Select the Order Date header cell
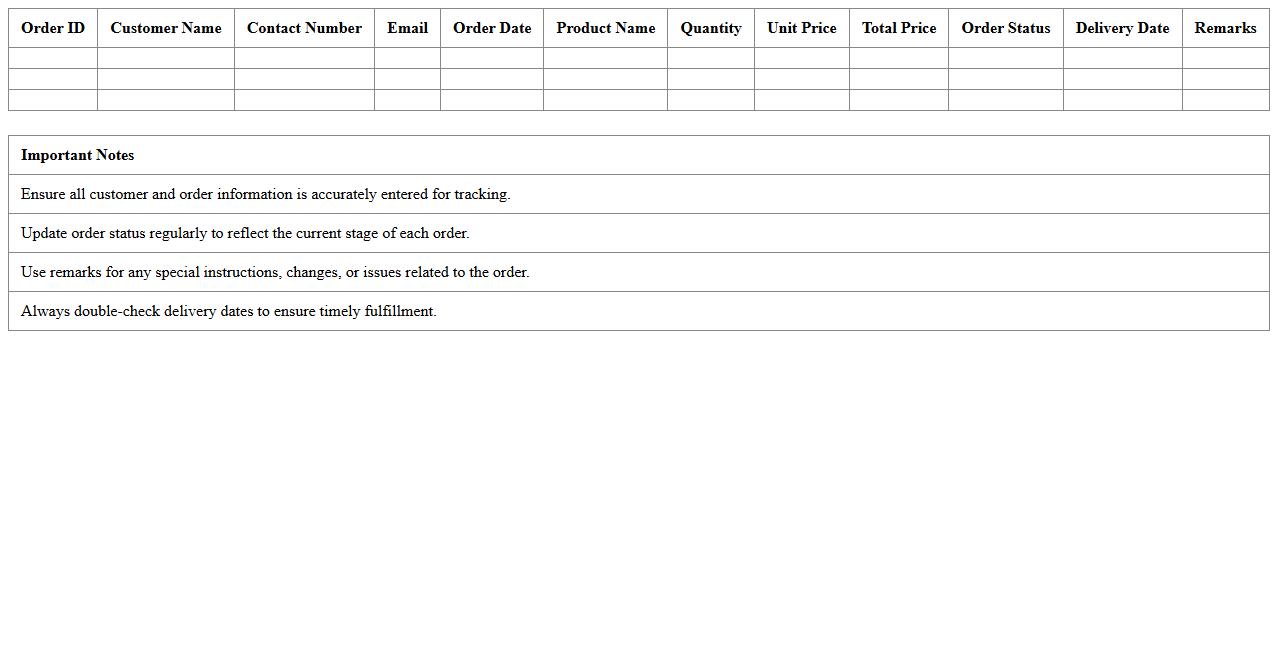The height and width of the screenshot is (650, 1278). 492,28
